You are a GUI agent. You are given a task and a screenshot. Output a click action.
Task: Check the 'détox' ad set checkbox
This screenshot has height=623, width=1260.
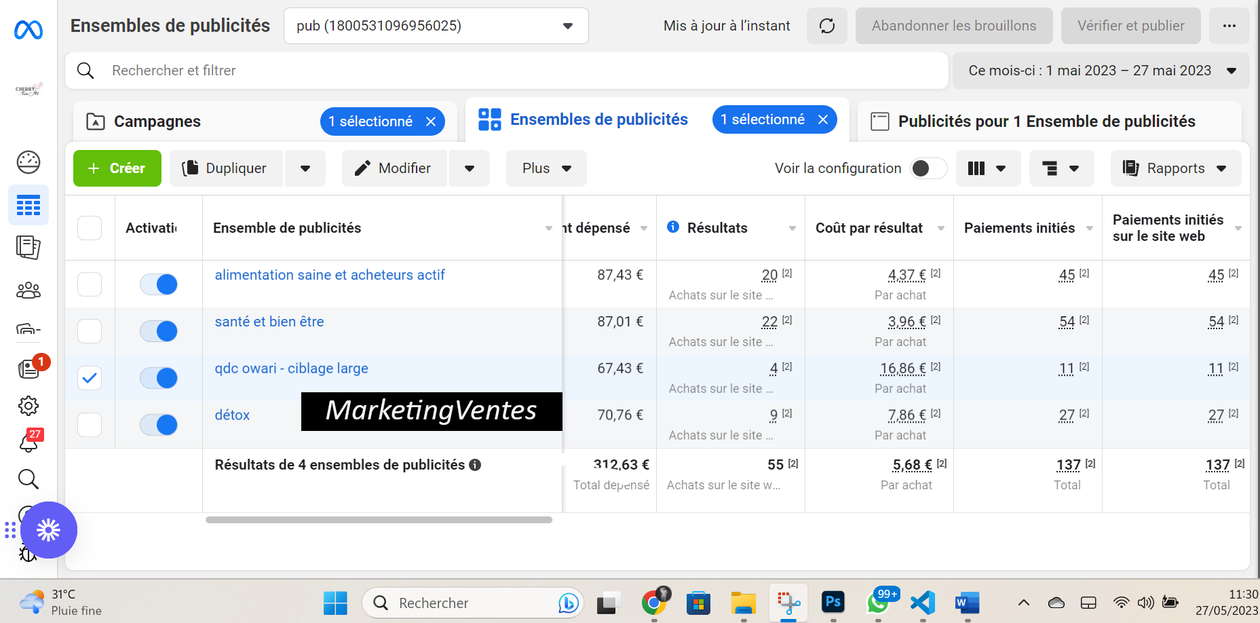pyautogui.click(x=90, y=424)
